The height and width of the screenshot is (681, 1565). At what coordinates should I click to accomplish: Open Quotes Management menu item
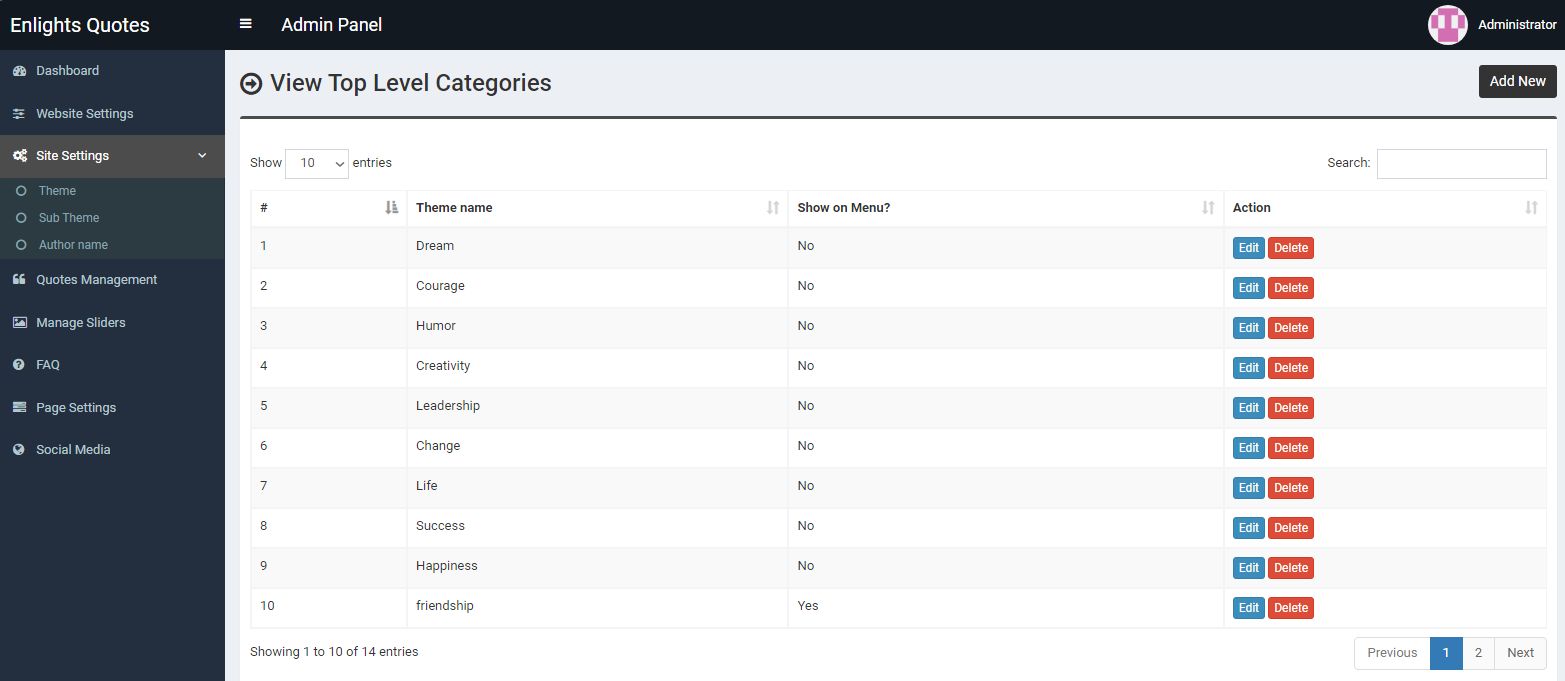[x=112, y=280]
